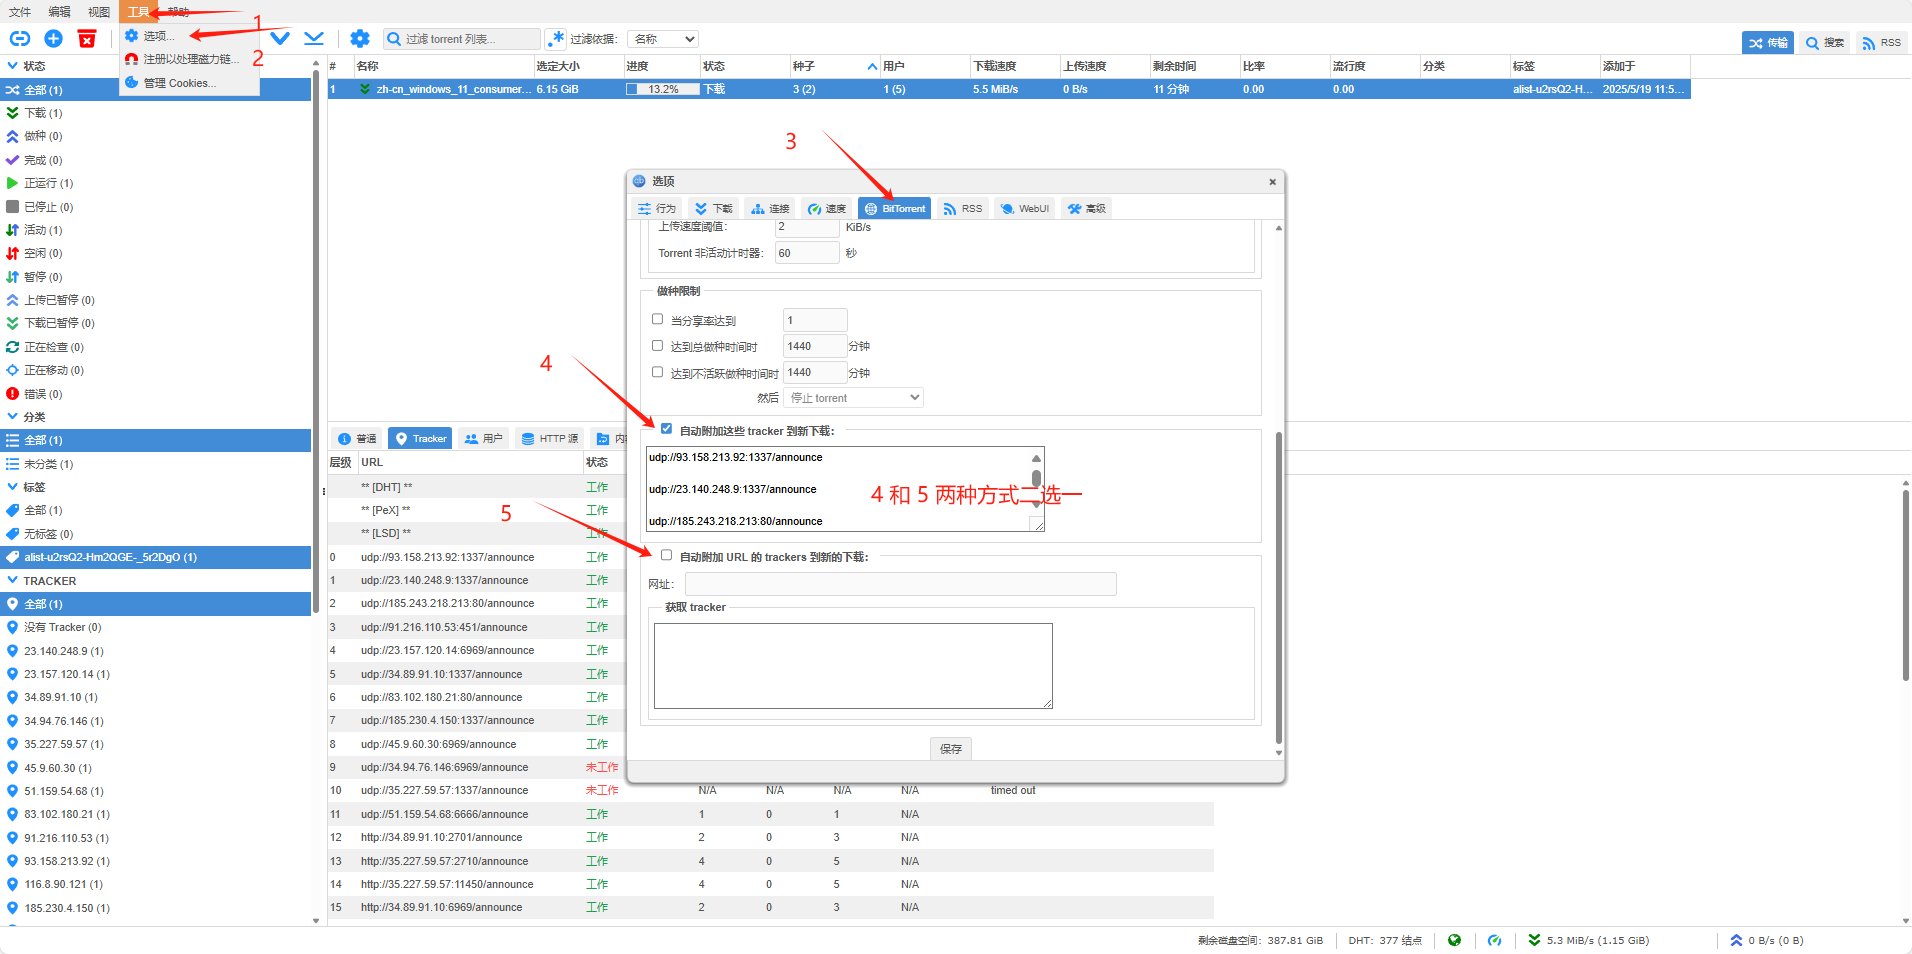Choose 选项... from the 工具 menu

pyautogui.click(x=189, y=36)
